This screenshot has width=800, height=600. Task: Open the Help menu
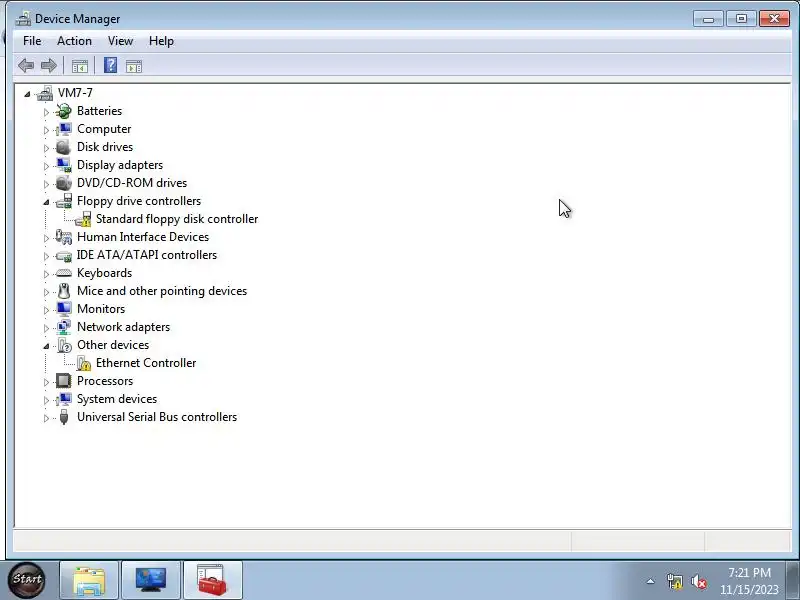(161, 41)
